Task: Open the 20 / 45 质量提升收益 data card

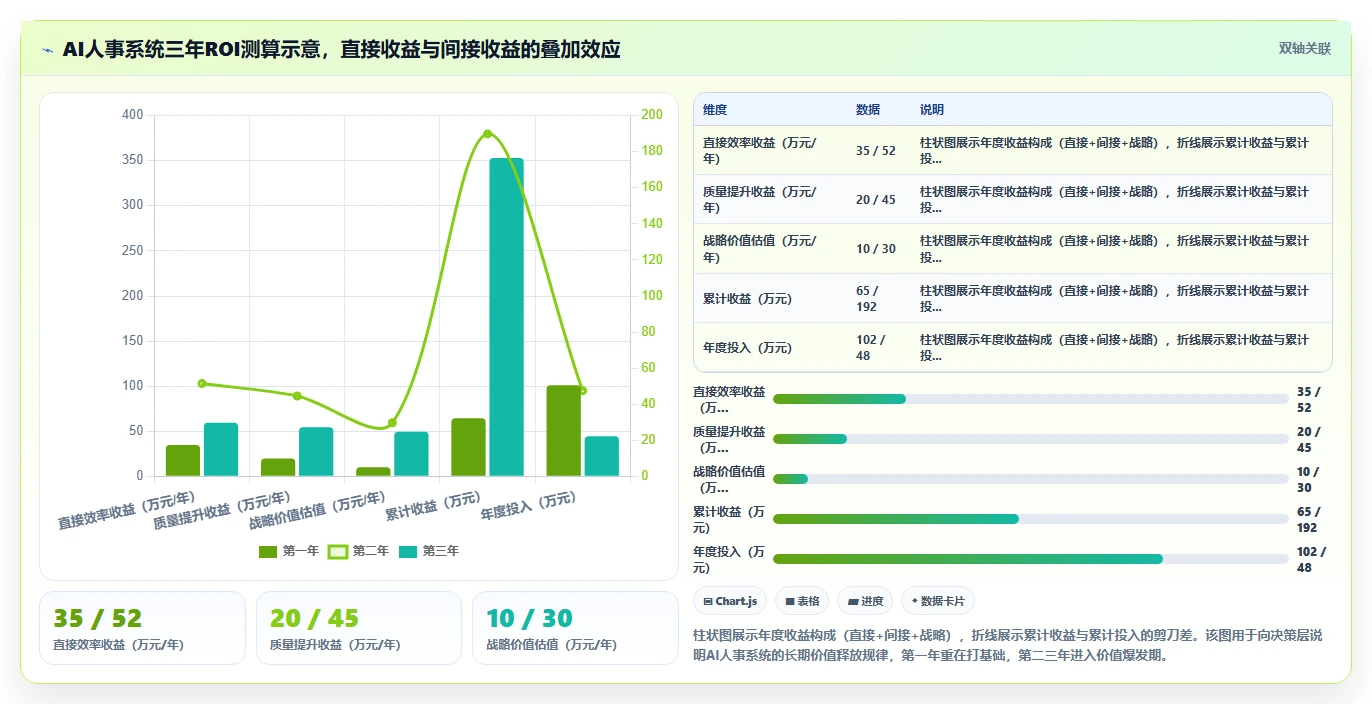Action: [359, 628]
